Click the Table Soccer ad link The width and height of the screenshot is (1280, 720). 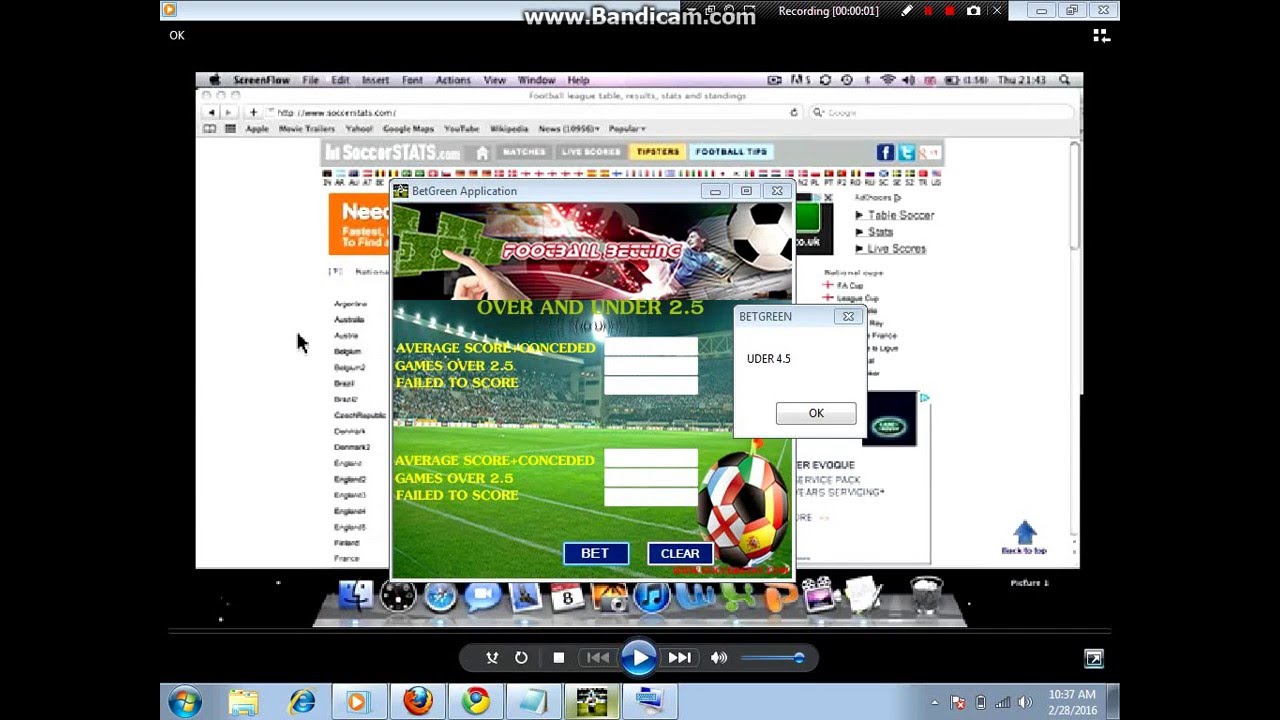pyautogui.click(x=900, y=215)
